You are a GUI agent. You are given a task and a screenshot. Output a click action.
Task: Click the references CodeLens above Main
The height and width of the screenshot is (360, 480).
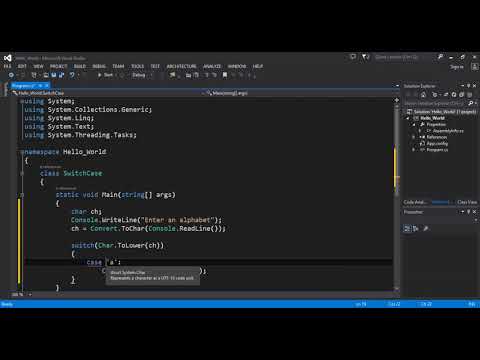tap(66, 188)
